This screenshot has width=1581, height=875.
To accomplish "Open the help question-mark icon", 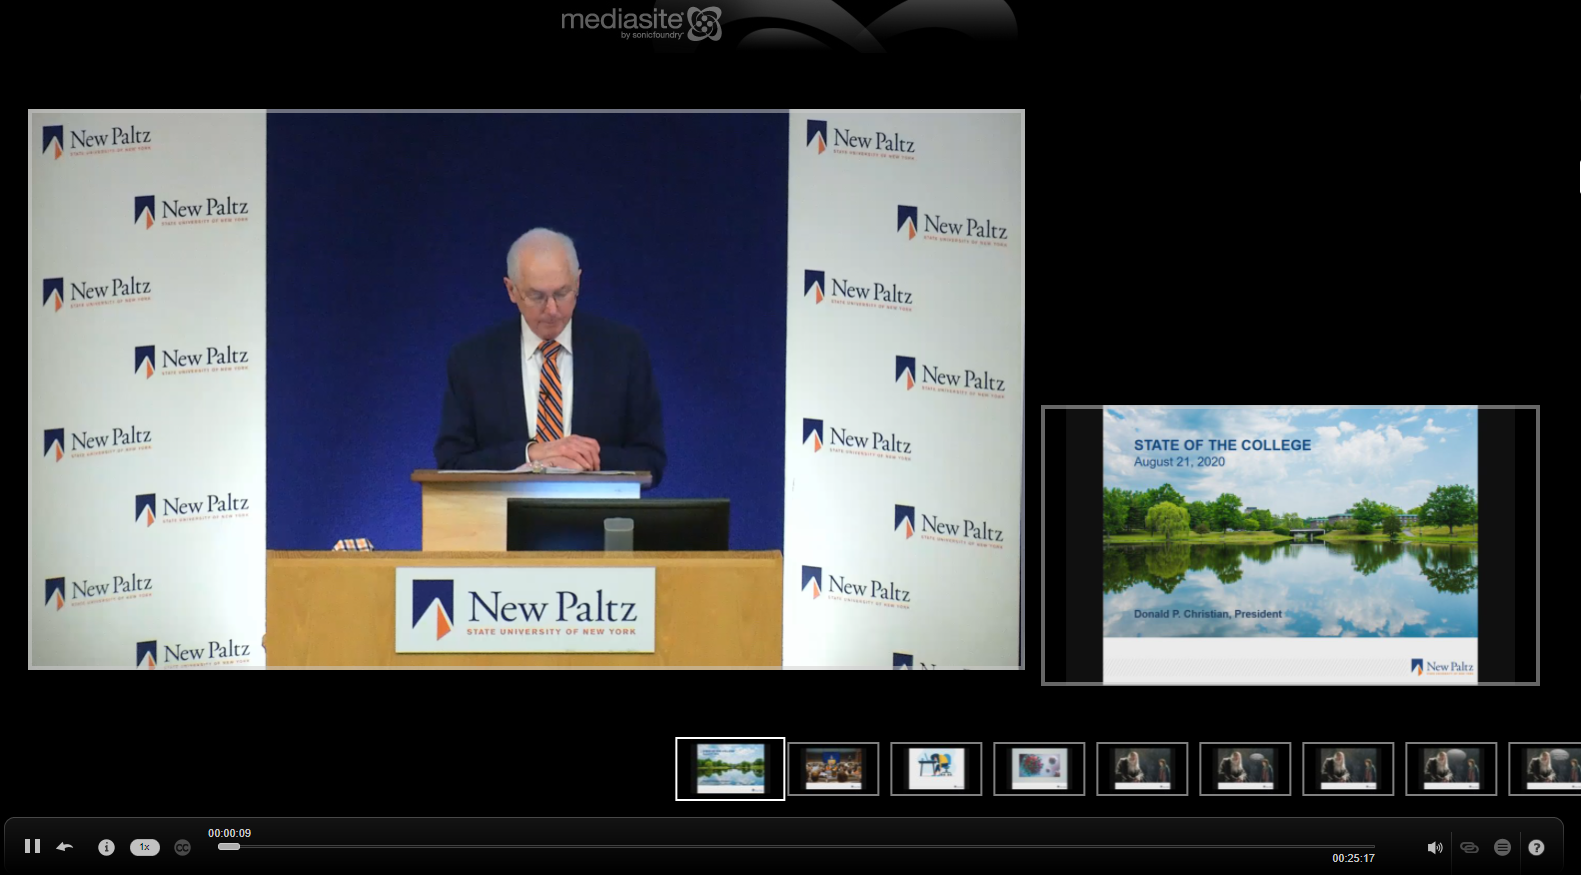I will click(x=1536, y=847).
